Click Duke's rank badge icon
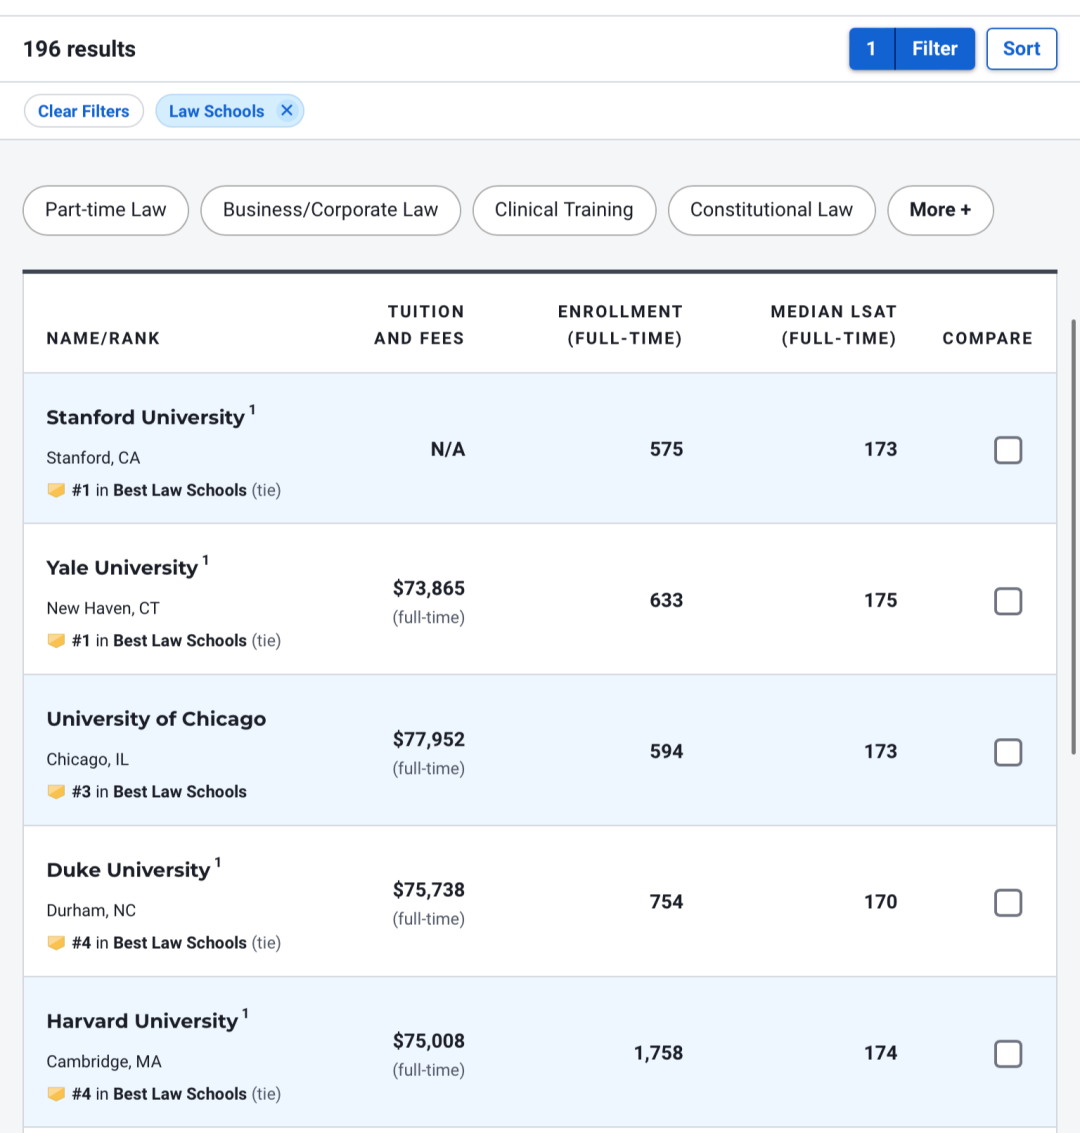 coord(56,943)
